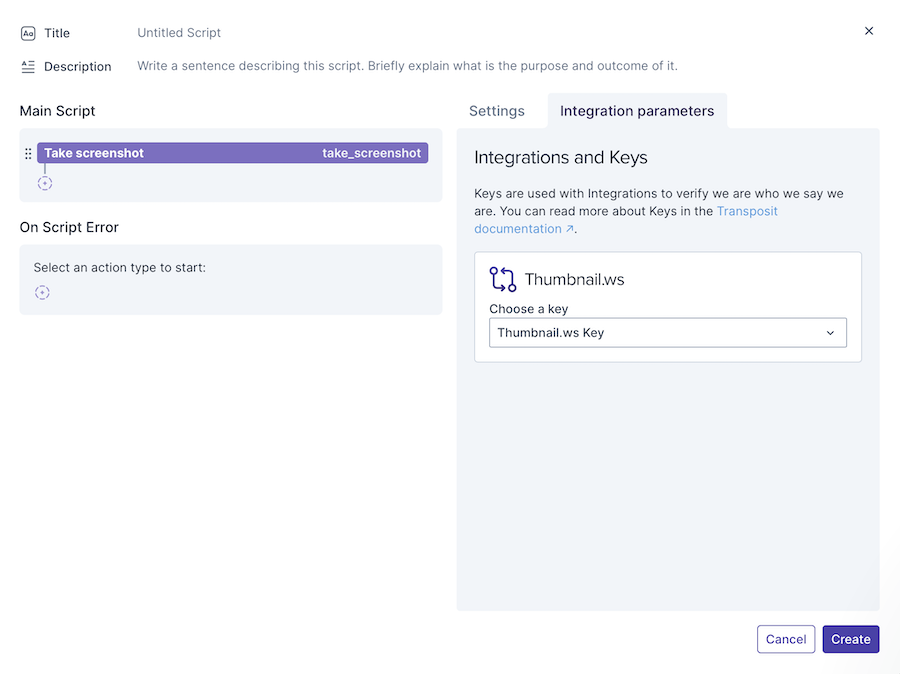This screenshot has width=900, height=674.
Task: Close the script dialog with X
Action: click(x=869, y=31)
